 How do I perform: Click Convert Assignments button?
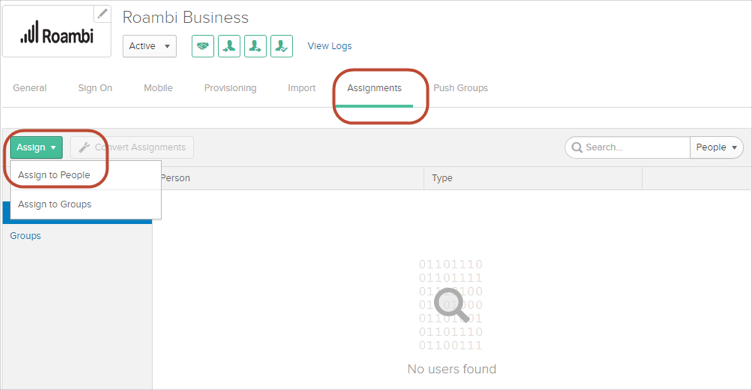tap(132, 147)
